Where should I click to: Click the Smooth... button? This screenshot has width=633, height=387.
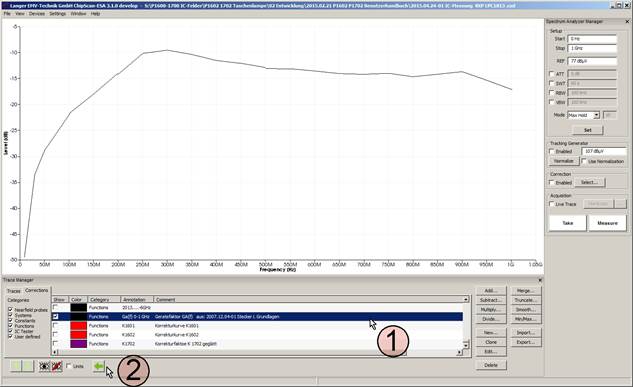point(526,310)
